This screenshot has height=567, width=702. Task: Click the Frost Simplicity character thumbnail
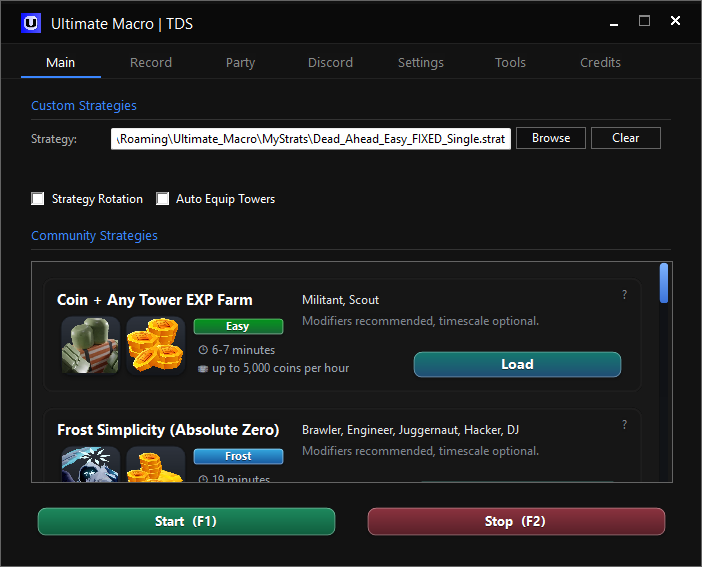coord(91,464)
